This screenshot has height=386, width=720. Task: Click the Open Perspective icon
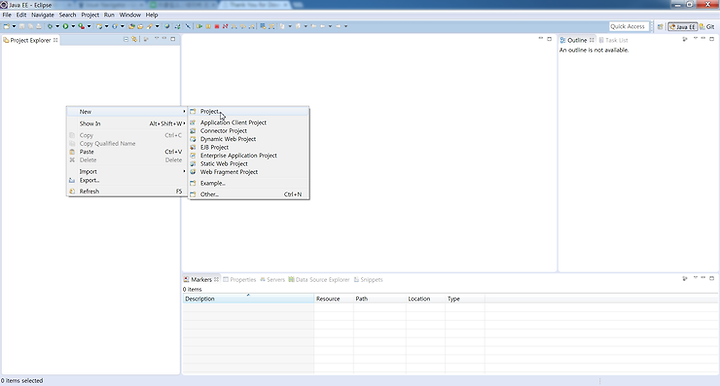[x=660, y=27]
